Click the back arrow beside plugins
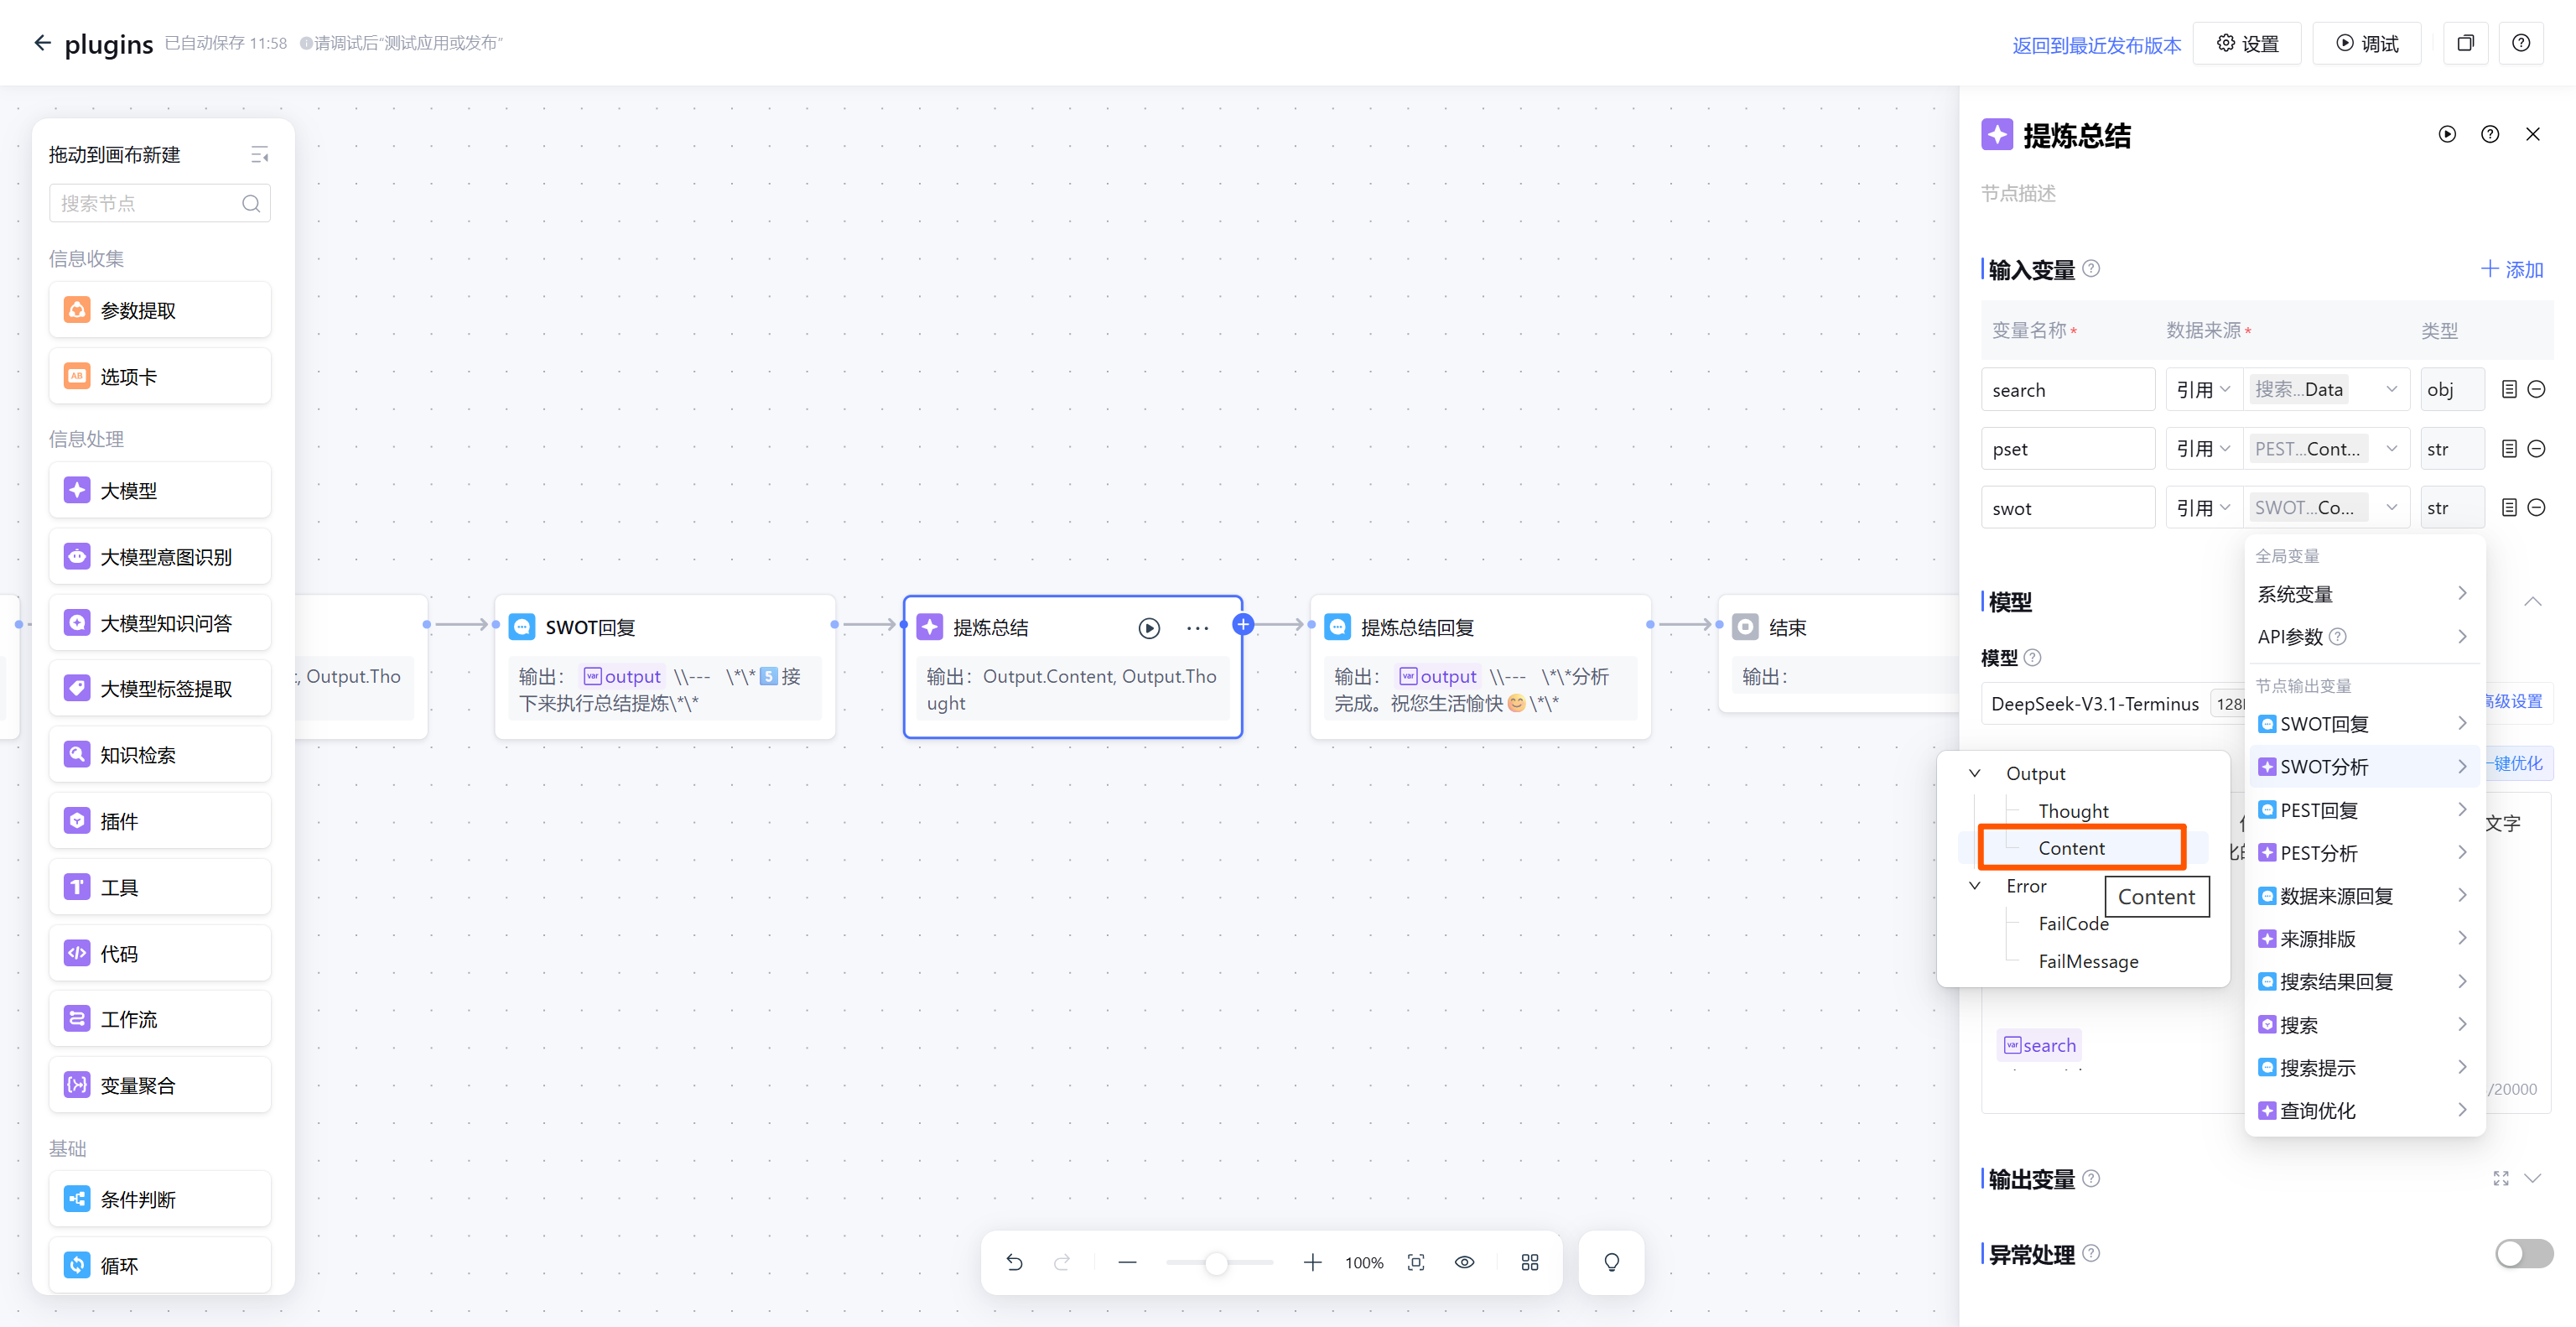 (42, 43)
